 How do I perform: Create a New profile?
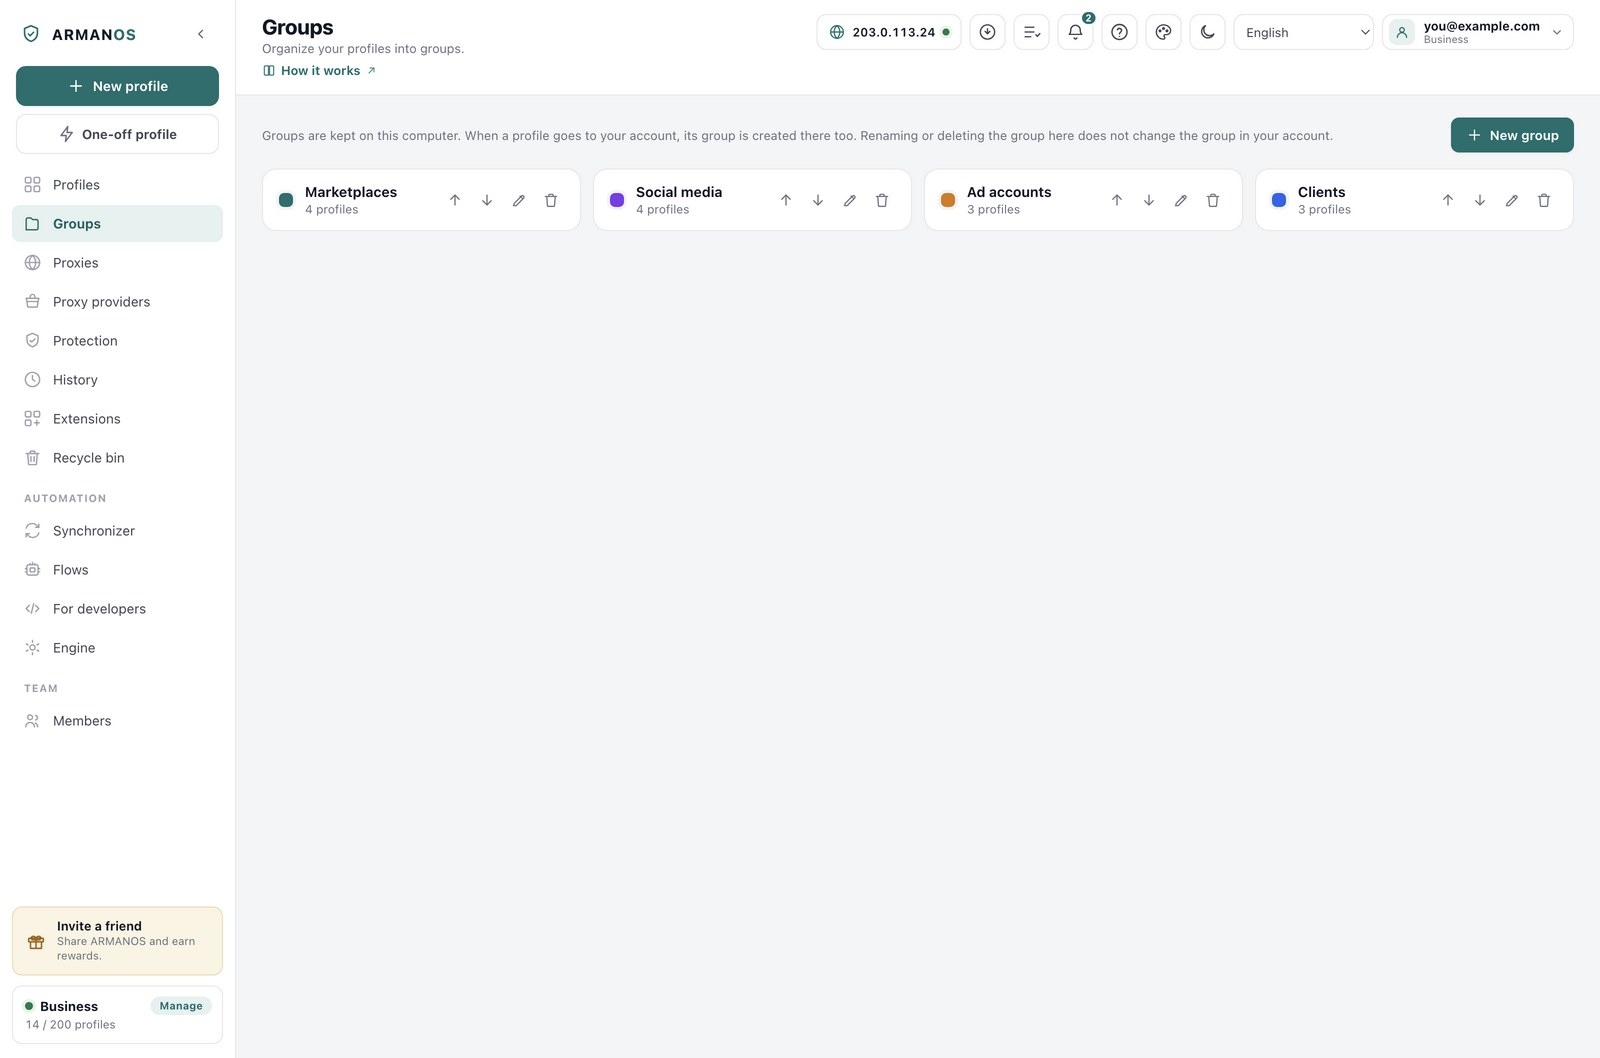tap(117, 86)
